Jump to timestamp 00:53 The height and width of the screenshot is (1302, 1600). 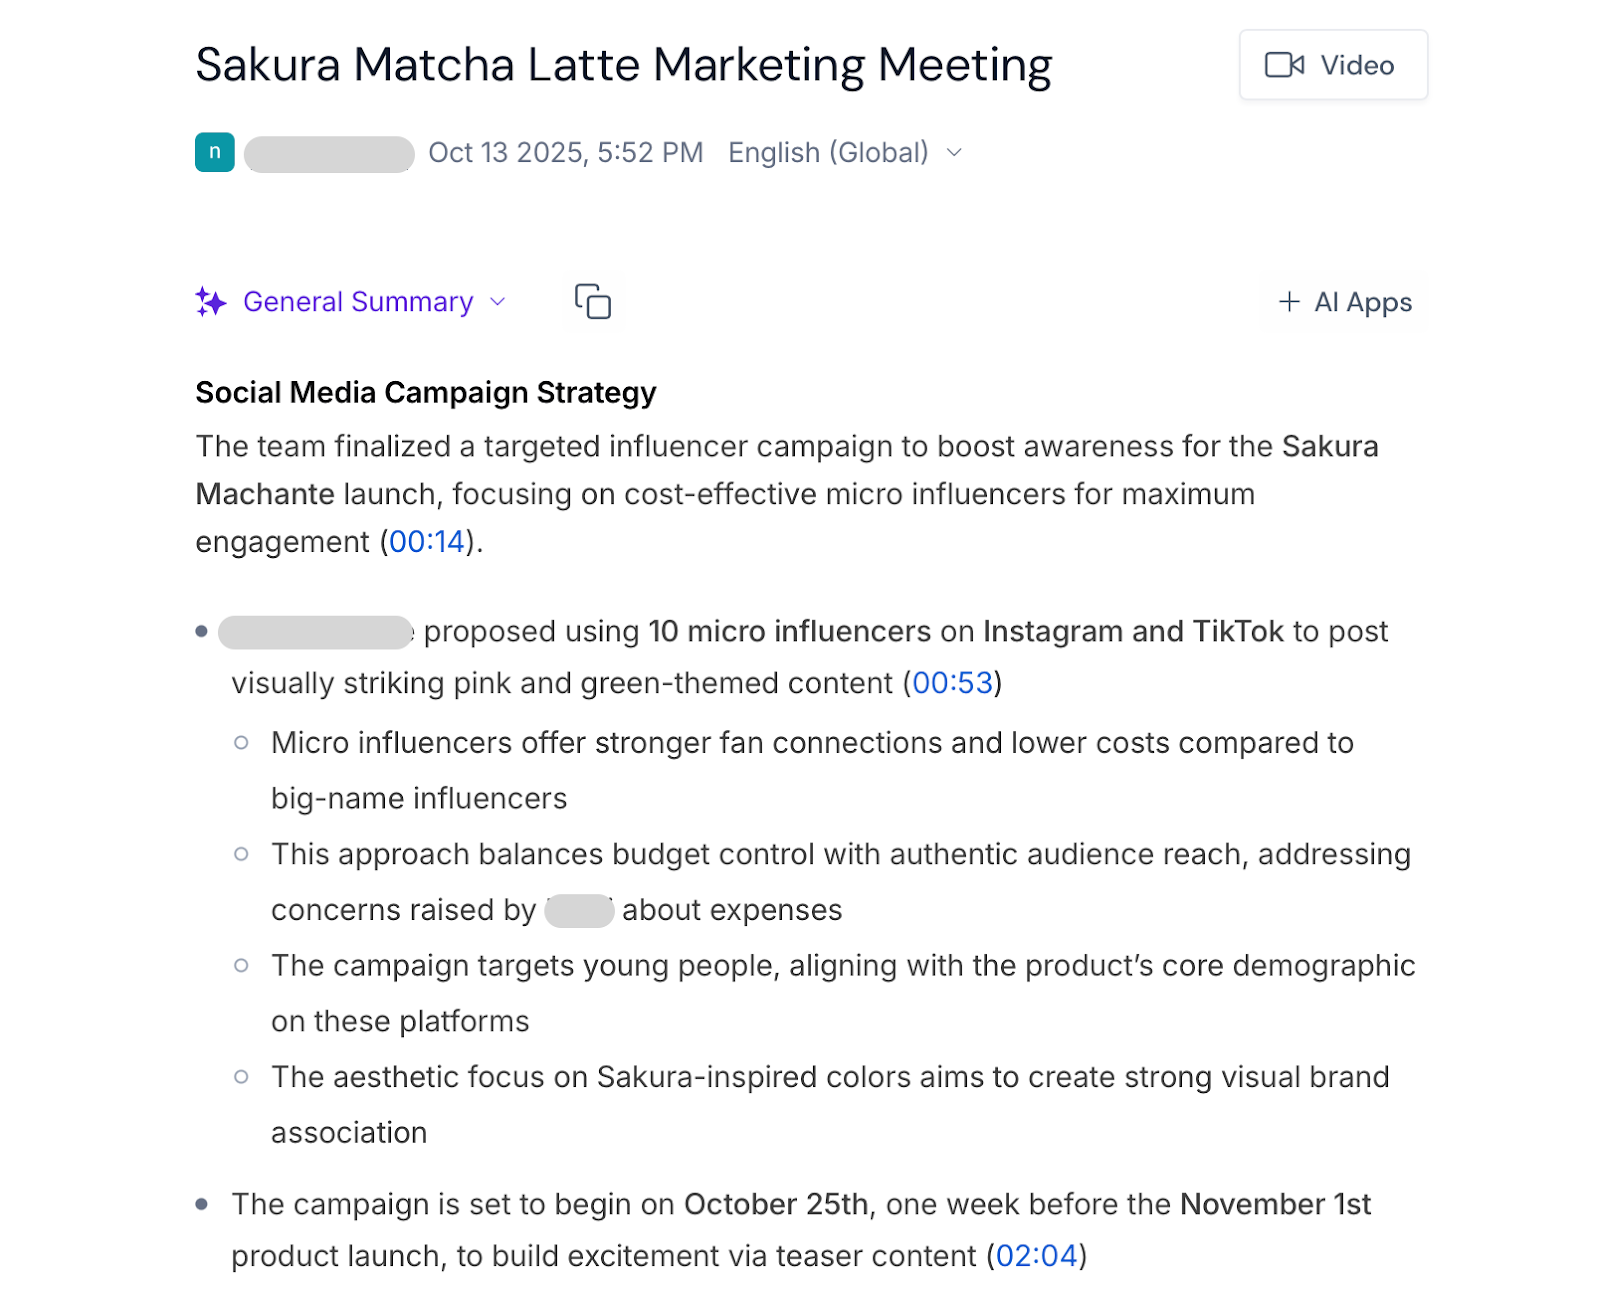pos(953,683)
